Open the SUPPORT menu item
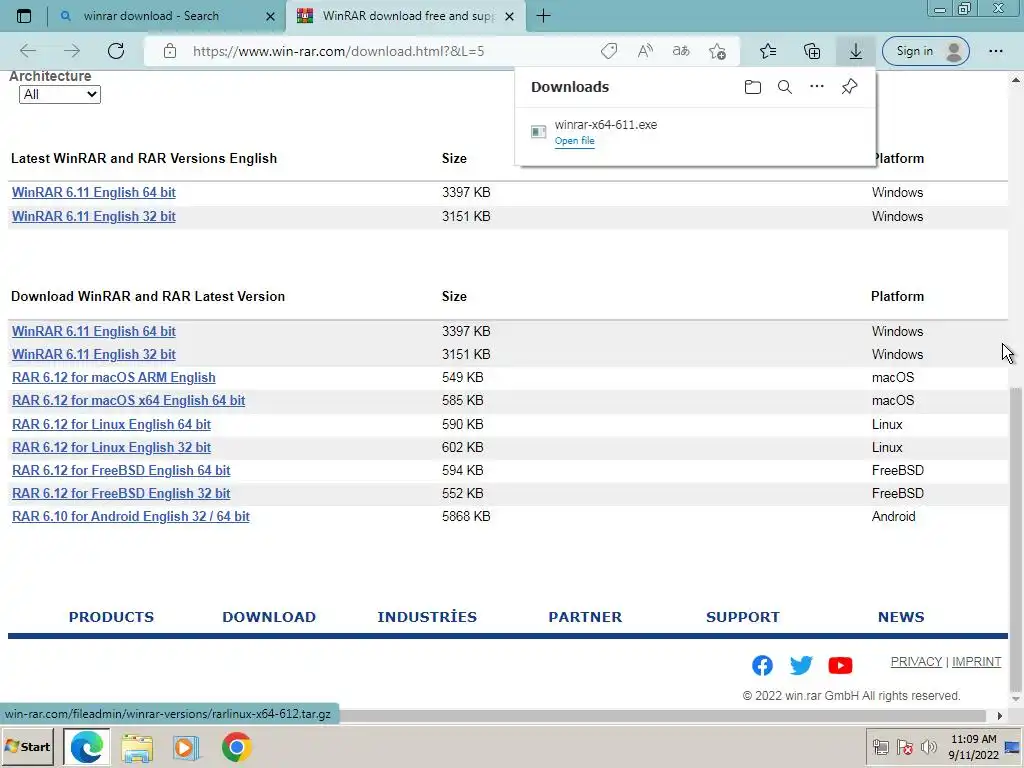 click(743, 617)
